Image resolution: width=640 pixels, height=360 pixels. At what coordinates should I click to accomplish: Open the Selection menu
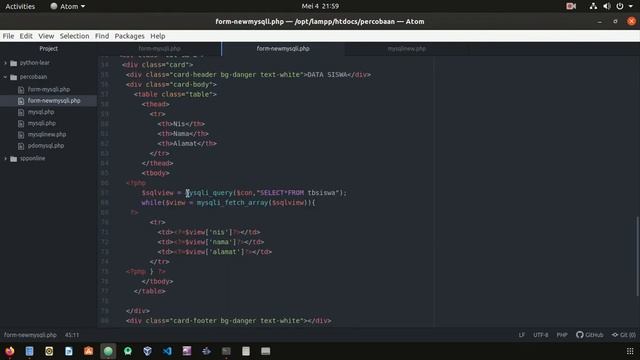pyautogui.click(x=74, y=36)
